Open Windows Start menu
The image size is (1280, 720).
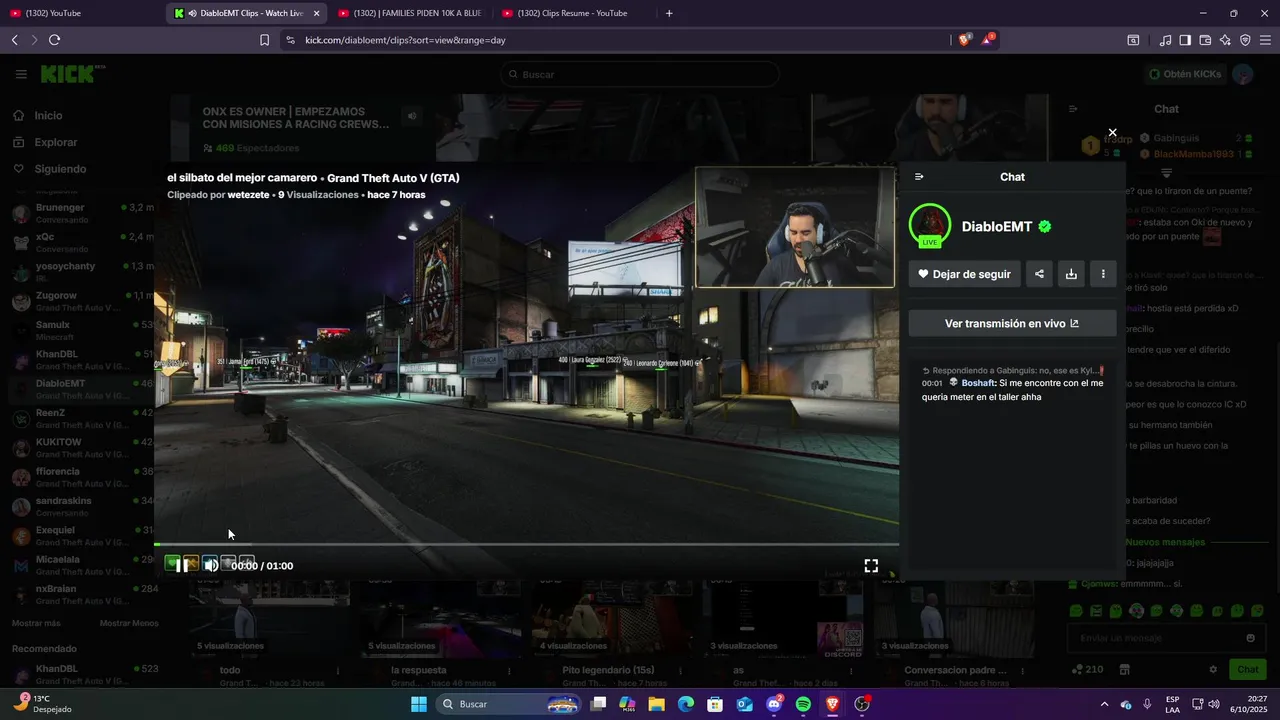pyautogui.click(x=418, y=704)
